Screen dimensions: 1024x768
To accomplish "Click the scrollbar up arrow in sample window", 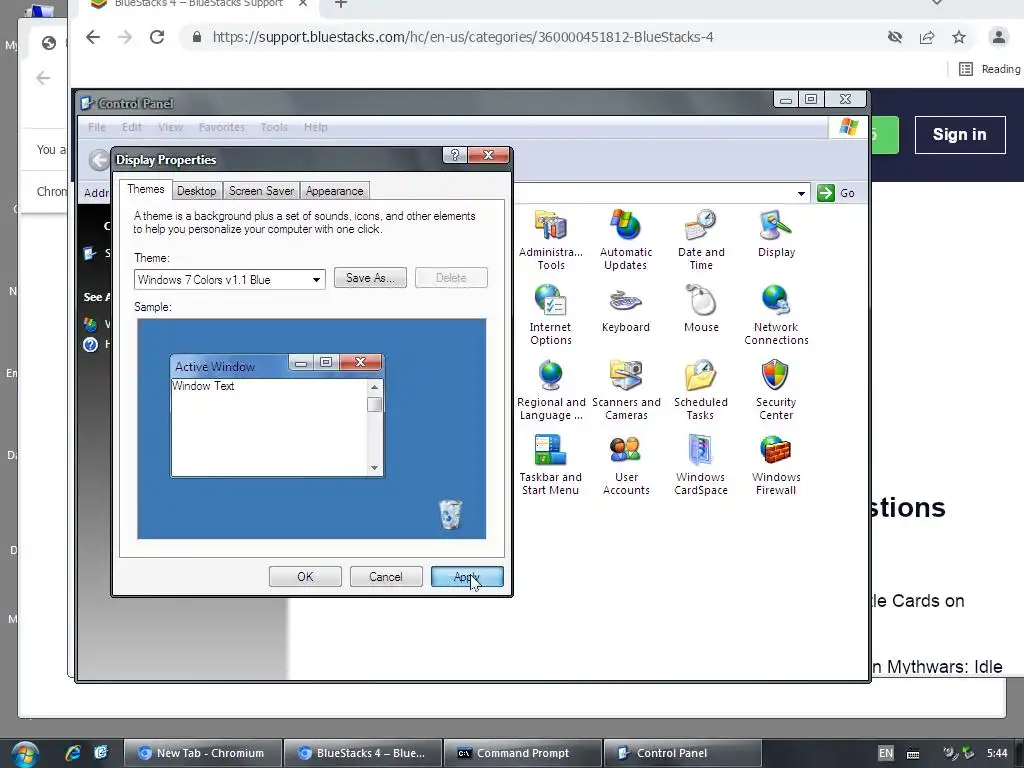I will [x=374, y=387].
